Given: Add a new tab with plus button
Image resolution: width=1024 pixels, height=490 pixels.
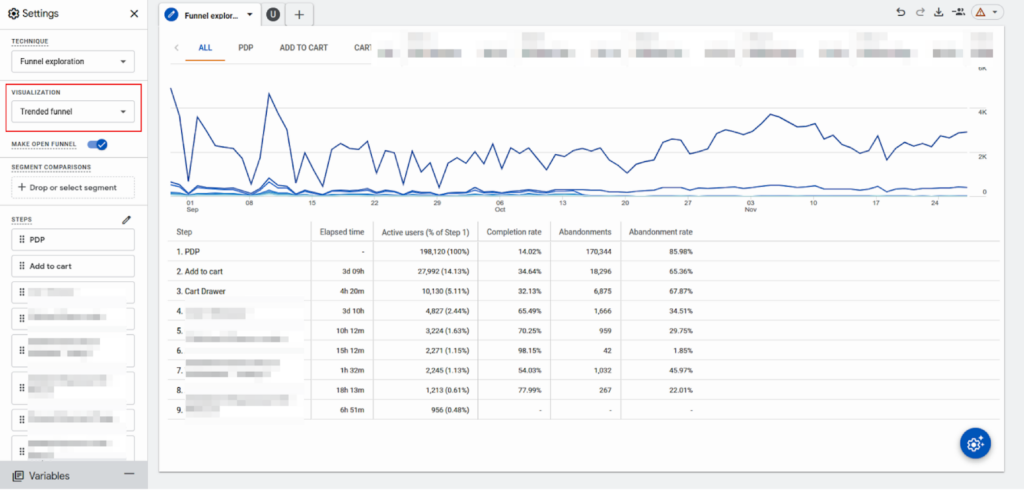Looking at the screenshot, I should click(299, 14).
